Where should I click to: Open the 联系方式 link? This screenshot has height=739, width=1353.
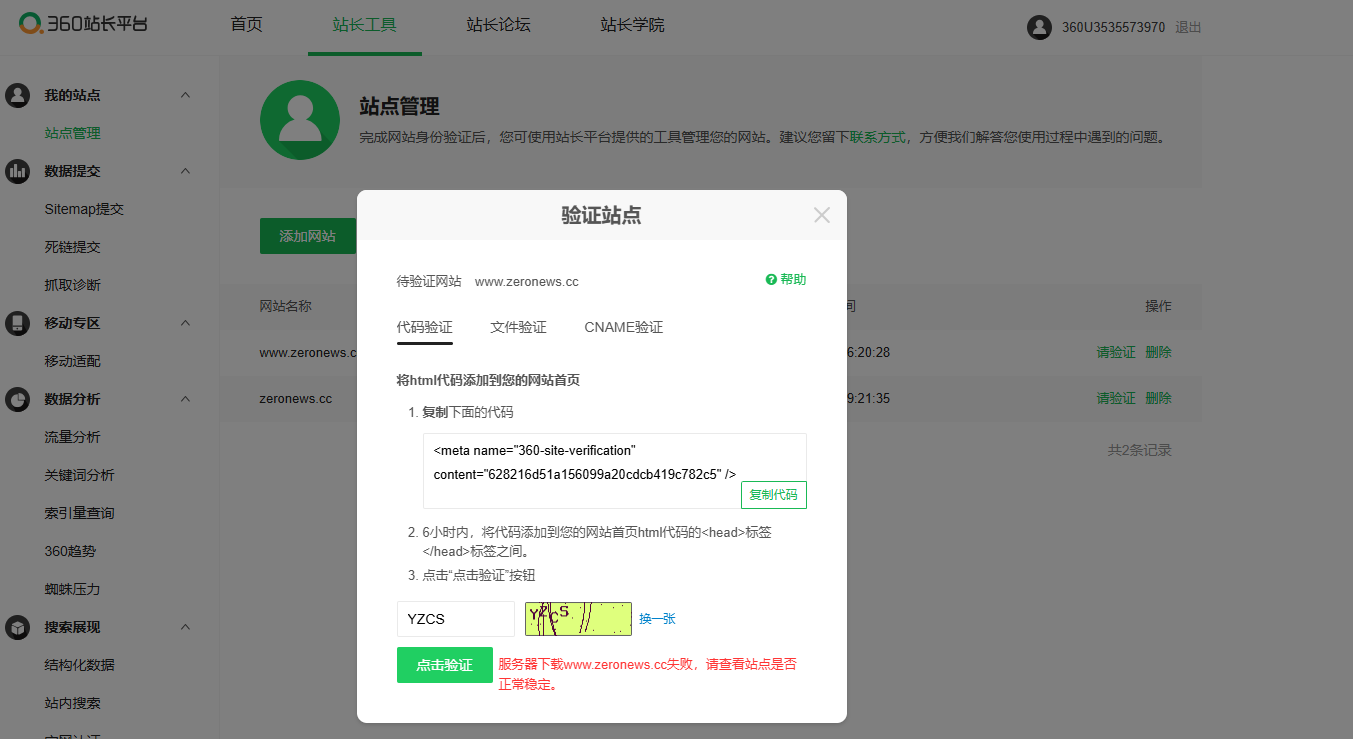click(x=877, y=137)
